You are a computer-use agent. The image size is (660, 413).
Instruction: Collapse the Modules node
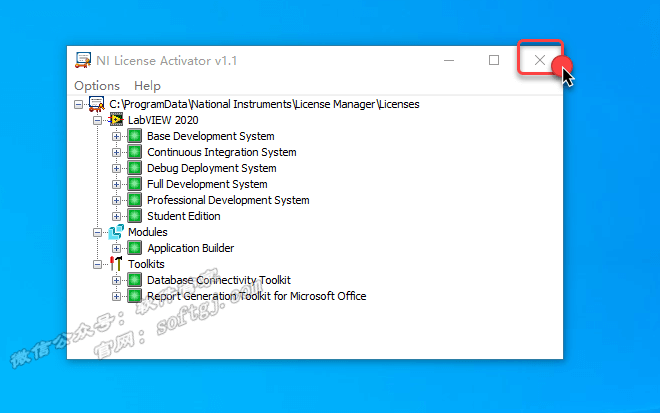pyautogui.click(x=97, y=232)
